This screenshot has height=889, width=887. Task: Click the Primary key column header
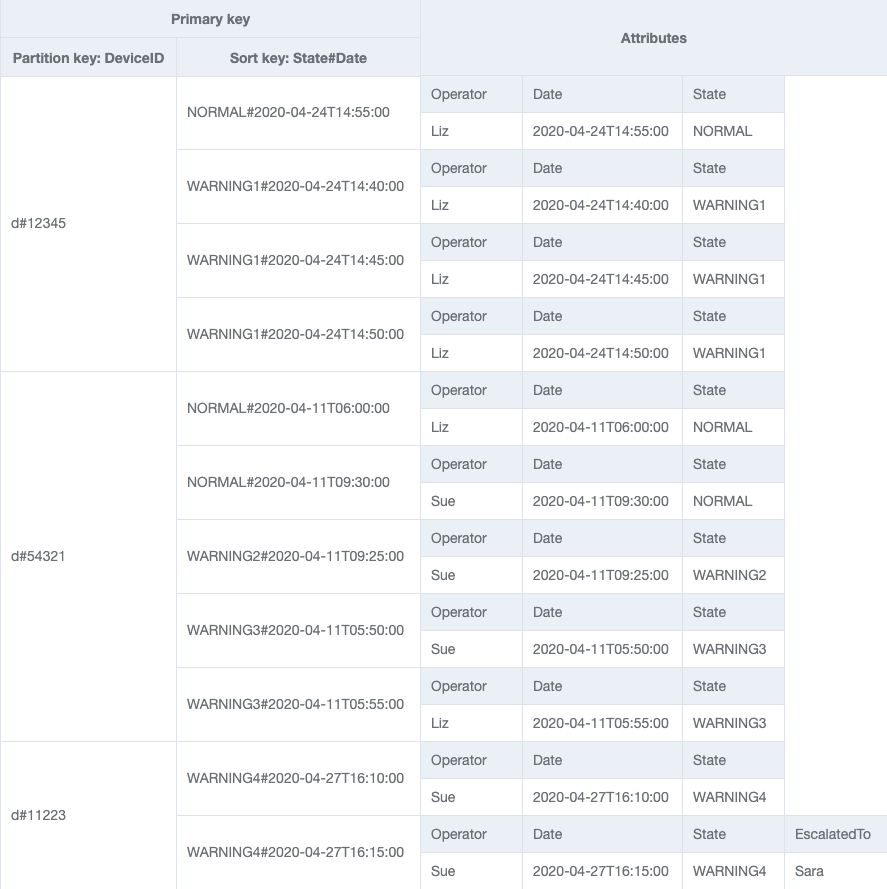210,18
